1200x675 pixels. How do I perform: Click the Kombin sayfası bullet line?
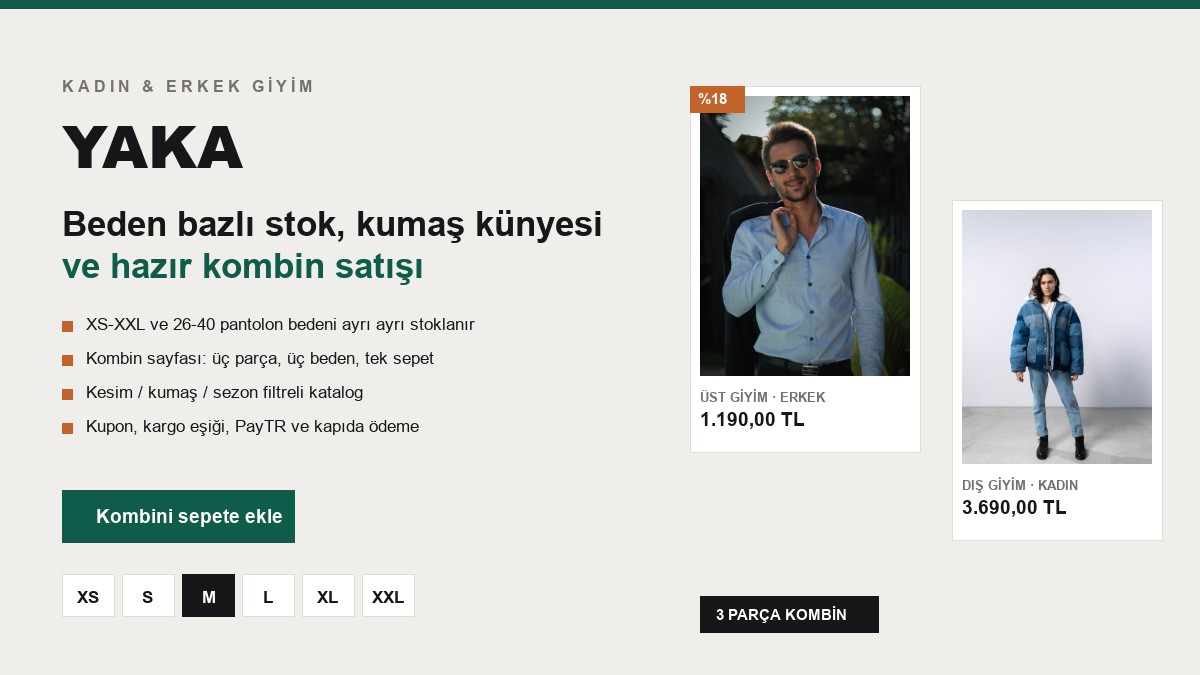[x=248, y=359]
